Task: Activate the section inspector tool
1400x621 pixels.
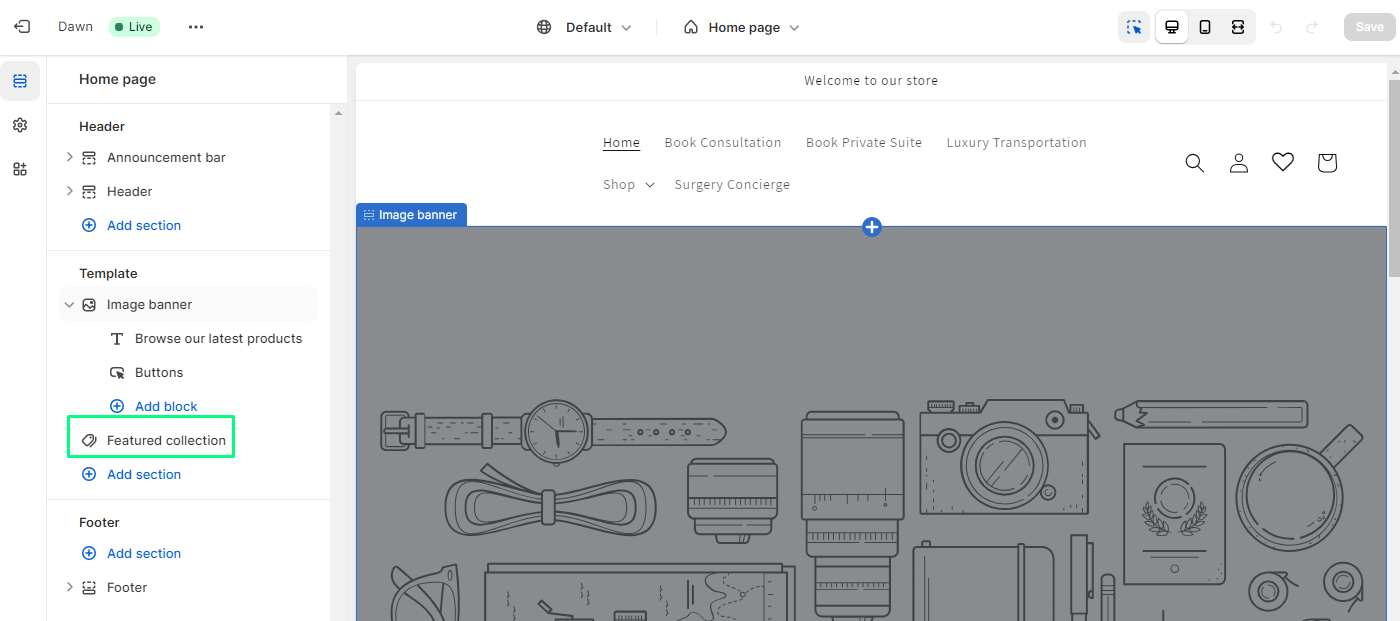Action: click(1134, 27)
